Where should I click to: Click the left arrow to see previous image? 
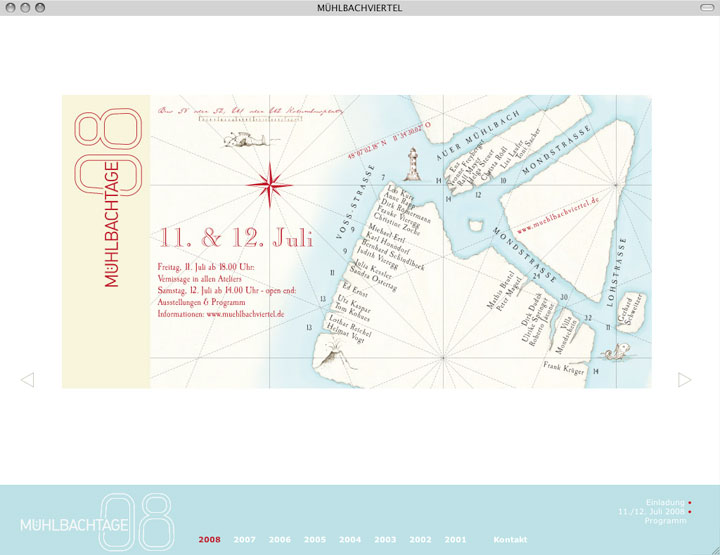pyautogui.click(x=27, y=379)
